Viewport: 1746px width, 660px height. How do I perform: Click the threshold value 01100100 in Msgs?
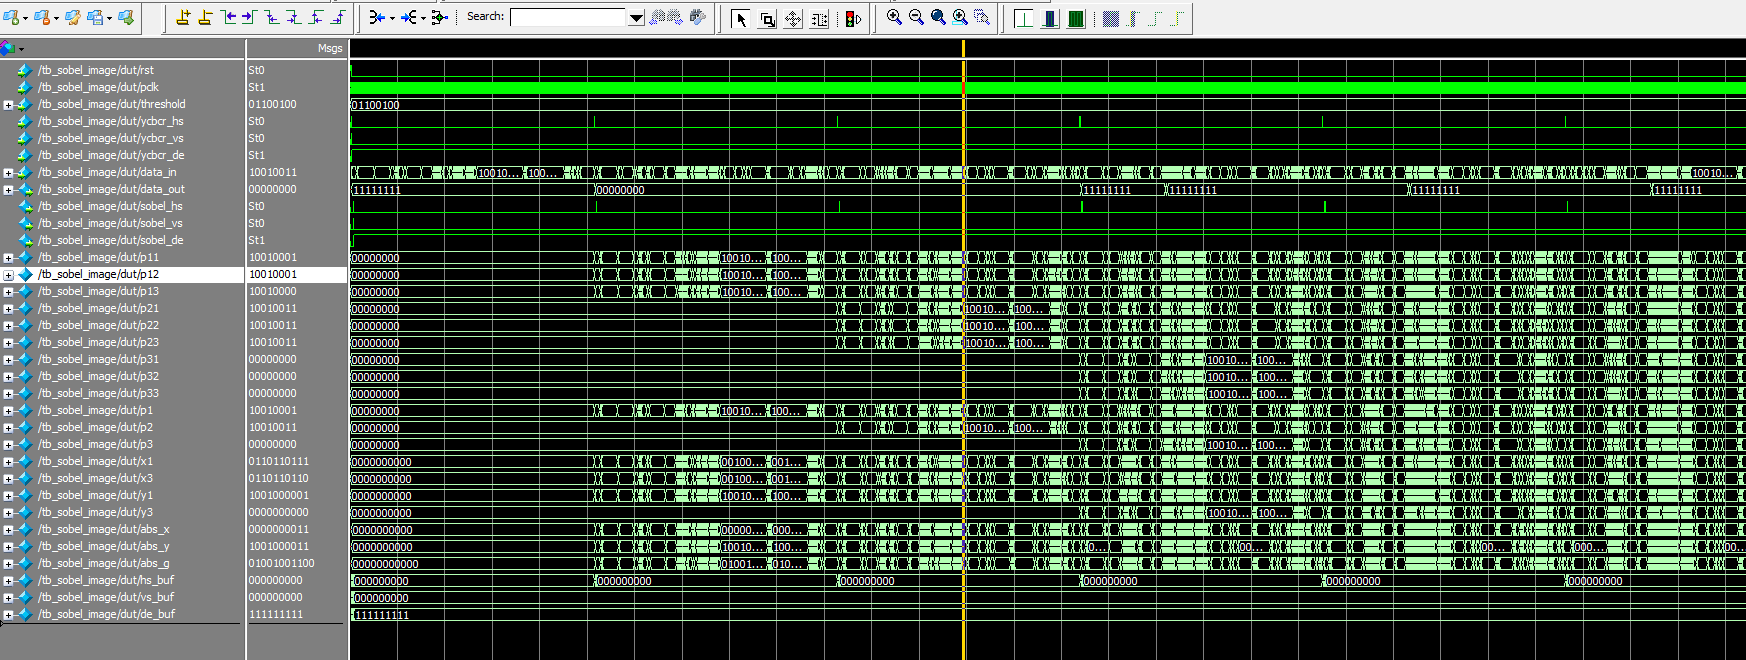272,104
